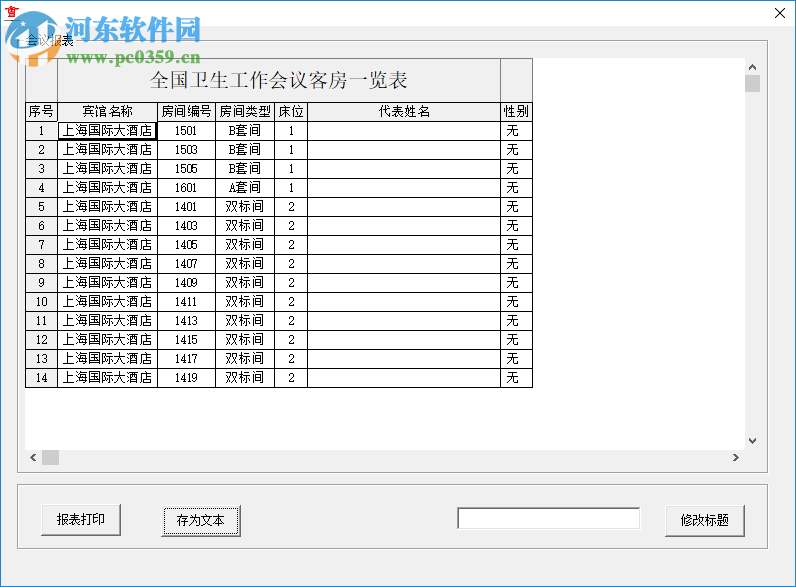Screen dimensions: 796x587
Task: Click room number cell 1405
Action: pos(186,245)
